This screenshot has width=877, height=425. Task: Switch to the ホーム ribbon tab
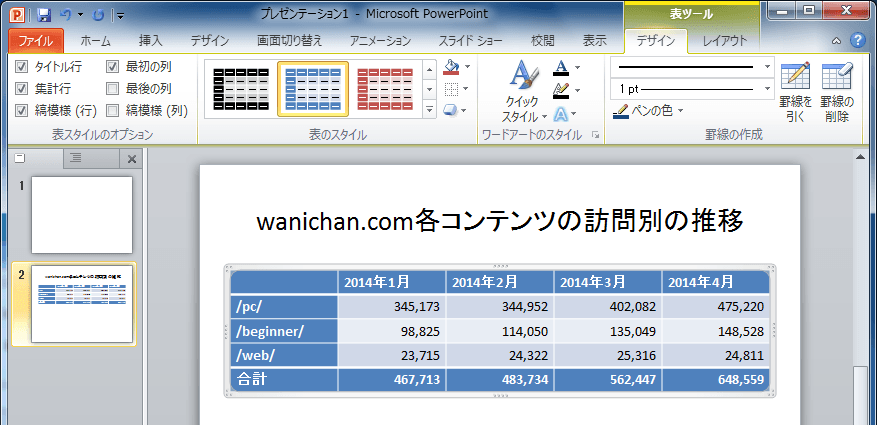(95, 41)
